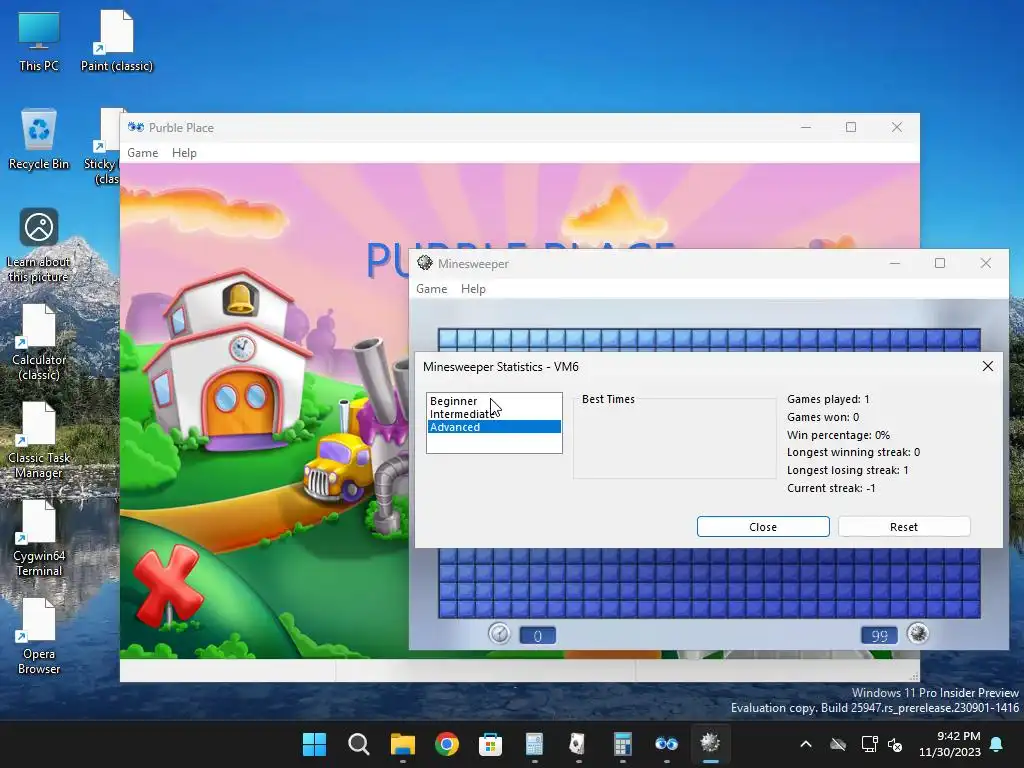Minimize the Purble Place window
The image size is (1024, 768).
pyautogui.click(x=806, y=127)
